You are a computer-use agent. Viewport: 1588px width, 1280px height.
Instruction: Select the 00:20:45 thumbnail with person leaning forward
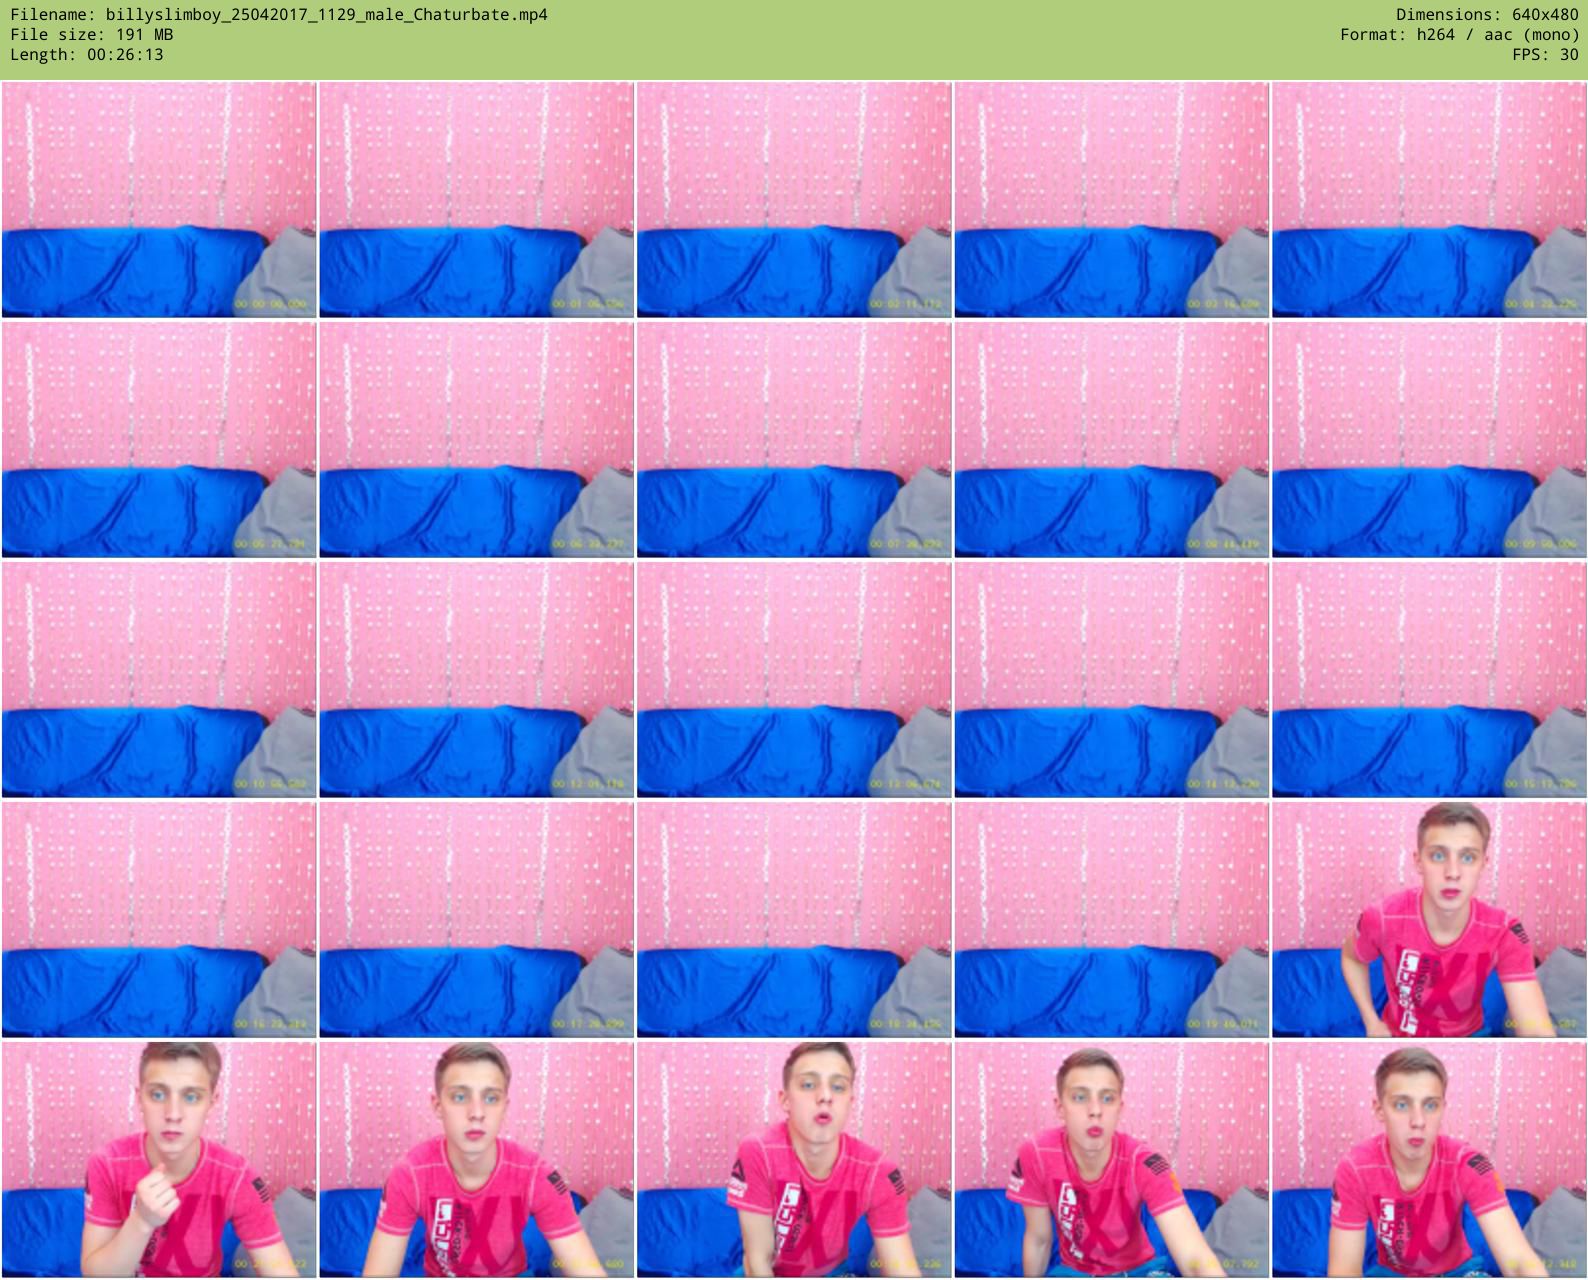click(x=1429, y=920)
